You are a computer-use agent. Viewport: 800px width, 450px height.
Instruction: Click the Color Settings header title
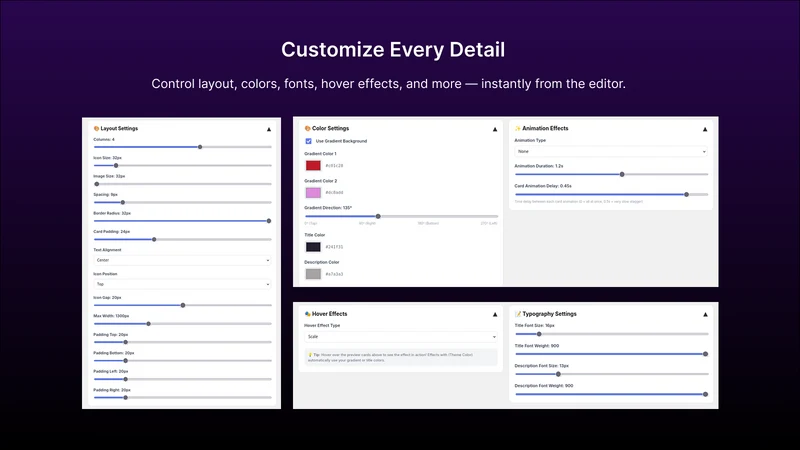coord(330,129)
